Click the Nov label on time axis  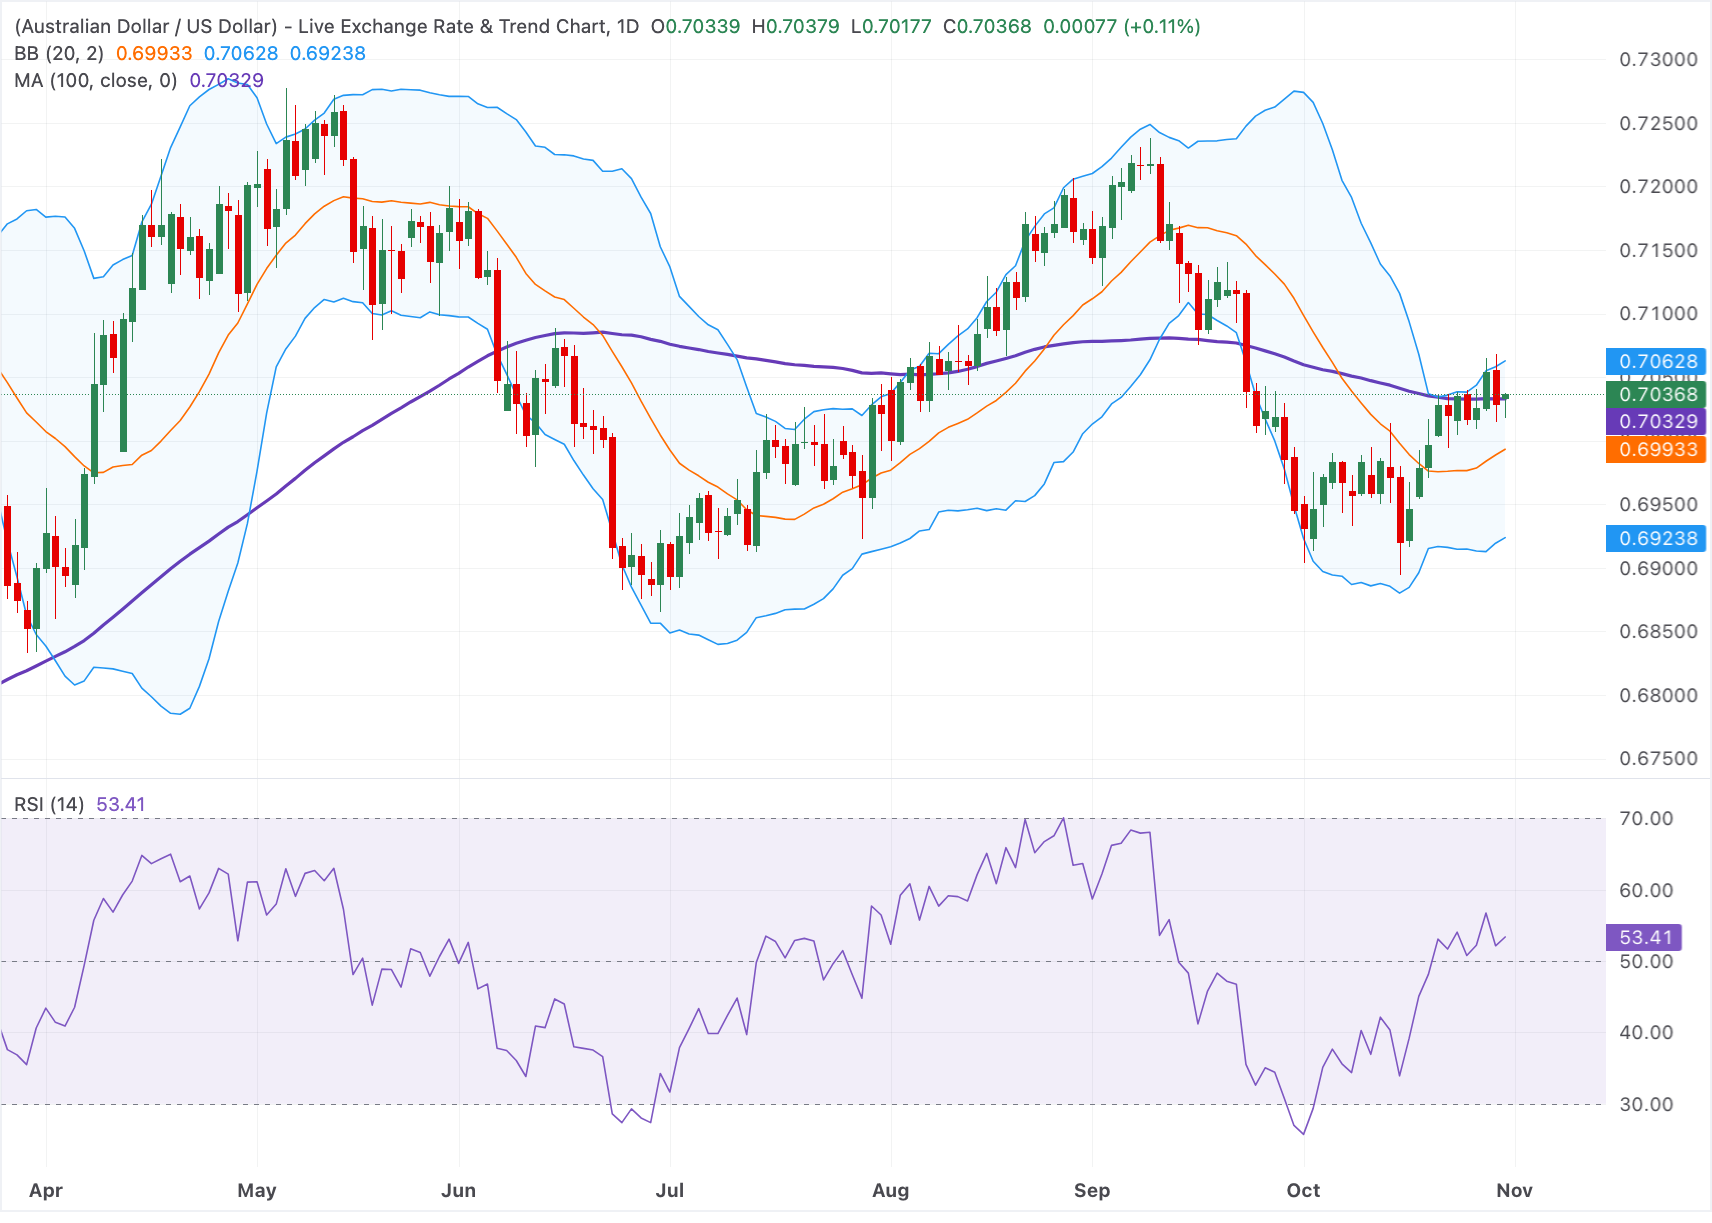1514,1190
